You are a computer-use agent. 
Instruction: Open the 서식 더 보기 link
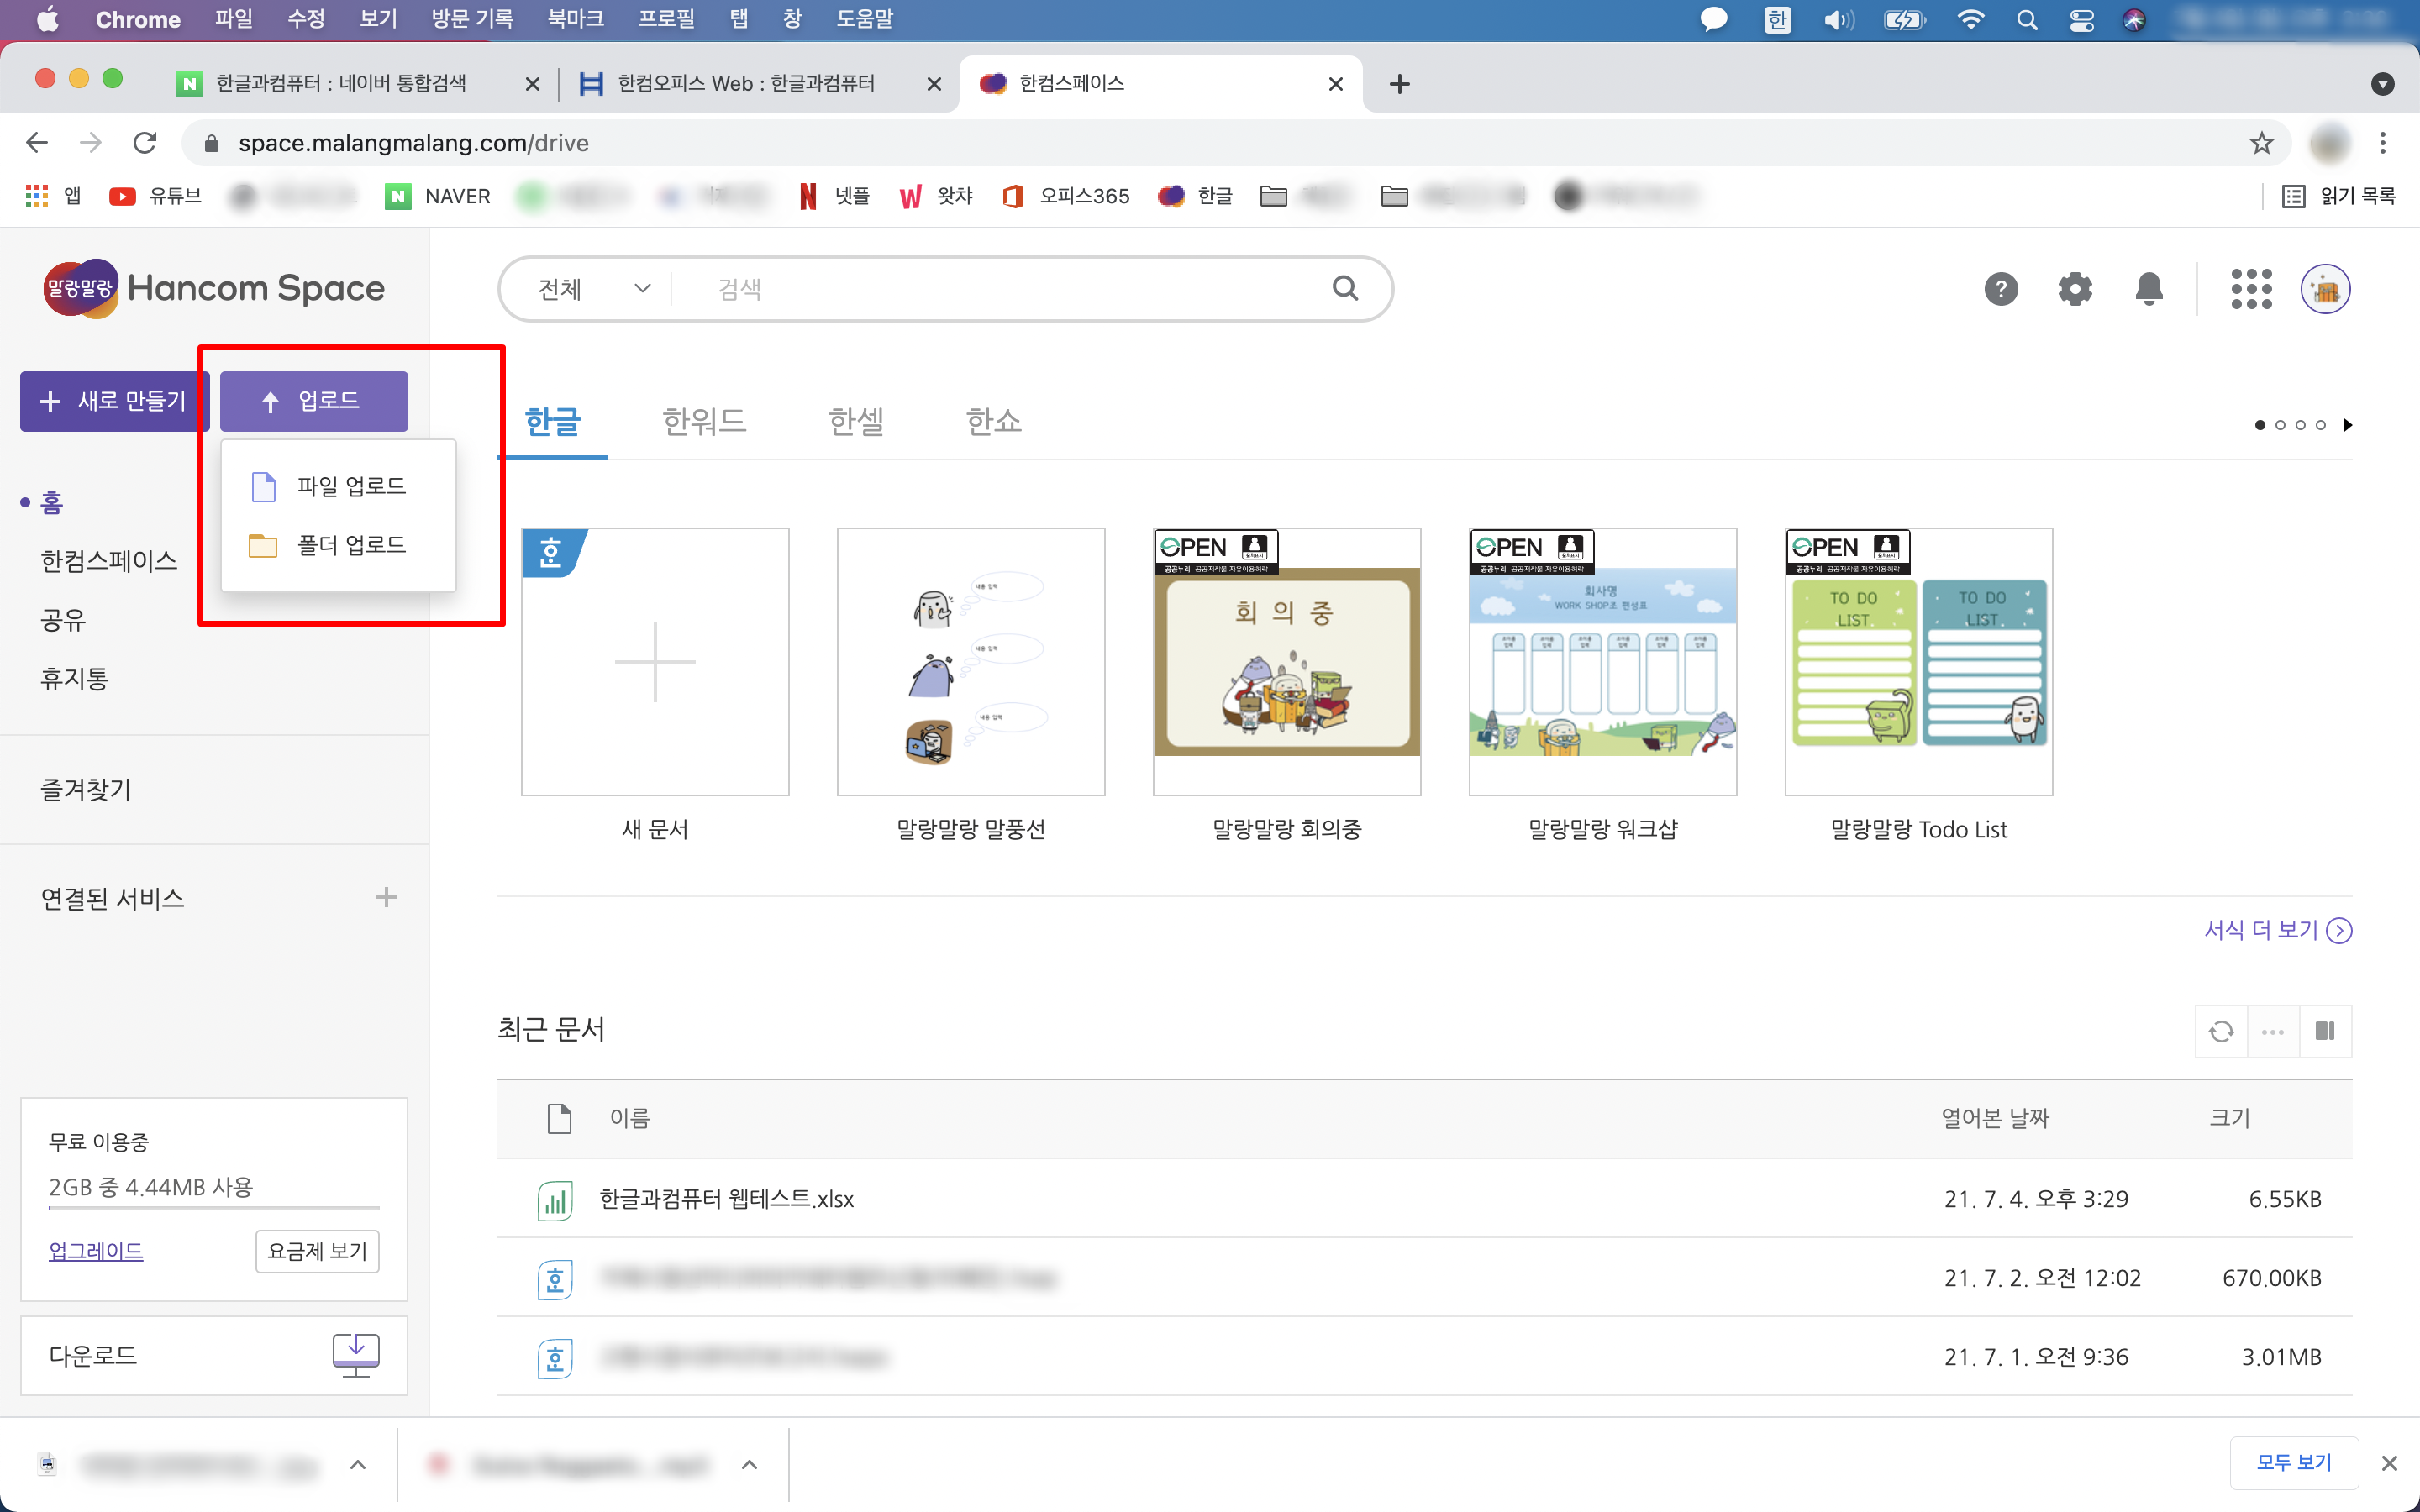point(2278,930)
